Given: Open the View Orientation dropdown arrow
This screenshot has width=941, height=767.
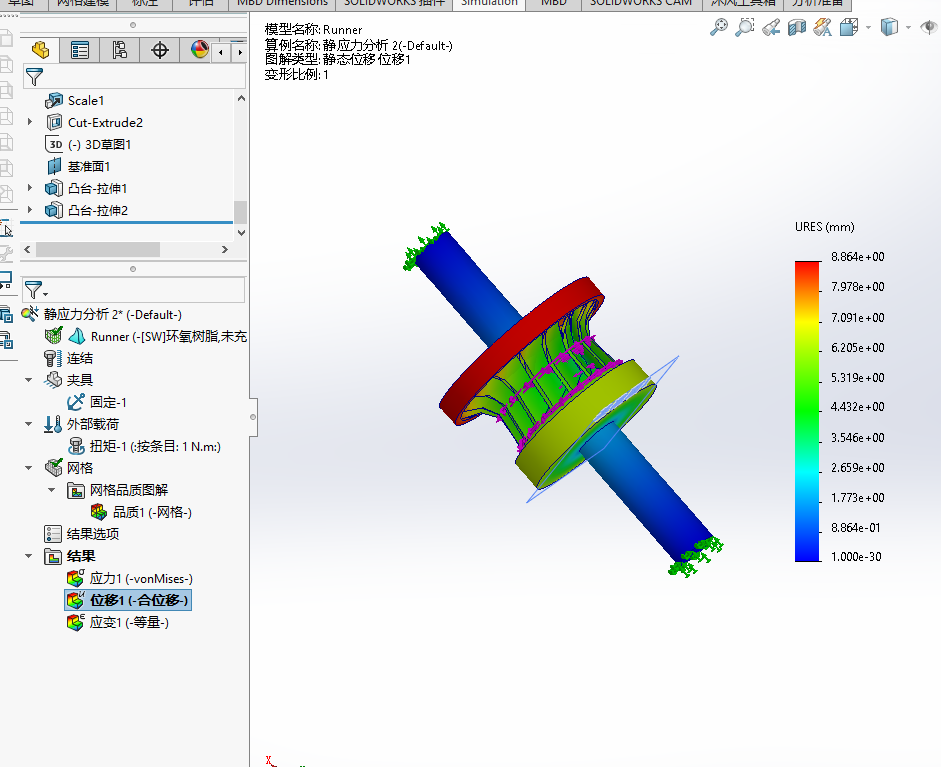Looking at the screenshot, I should [868, 28].
